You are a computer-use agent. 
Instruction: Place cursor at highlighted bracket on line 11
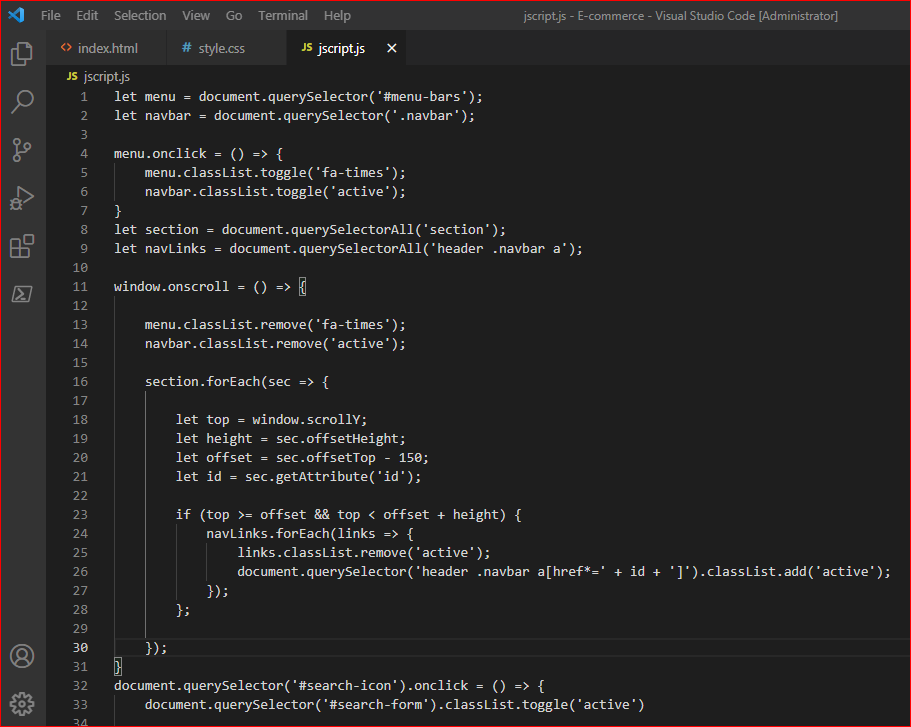tap(302, 286)
